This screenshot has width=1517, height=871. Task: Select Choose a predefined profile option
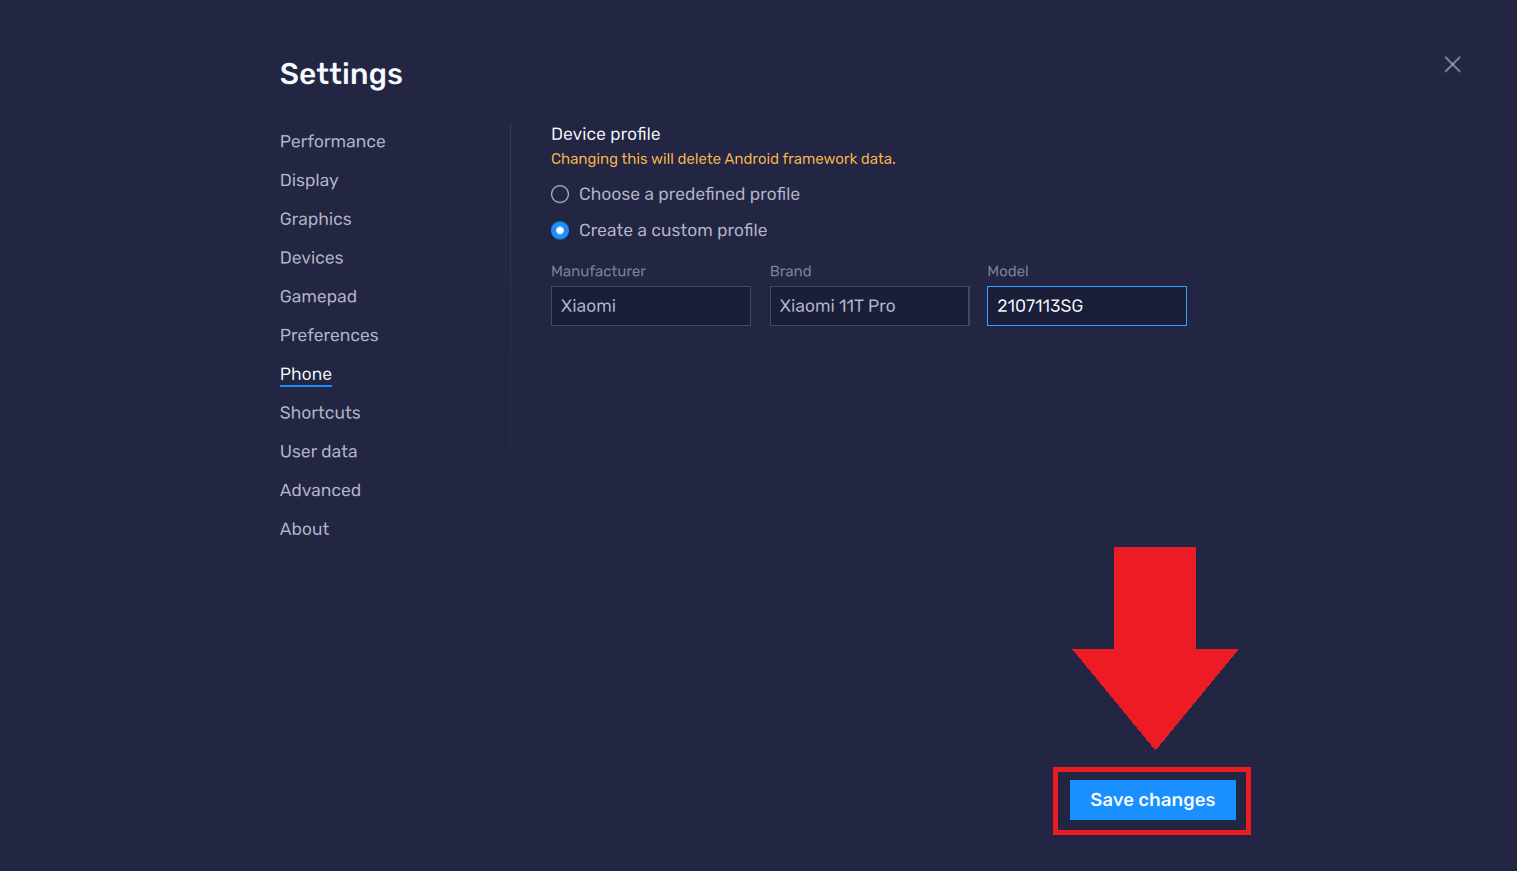click(560, 194)
